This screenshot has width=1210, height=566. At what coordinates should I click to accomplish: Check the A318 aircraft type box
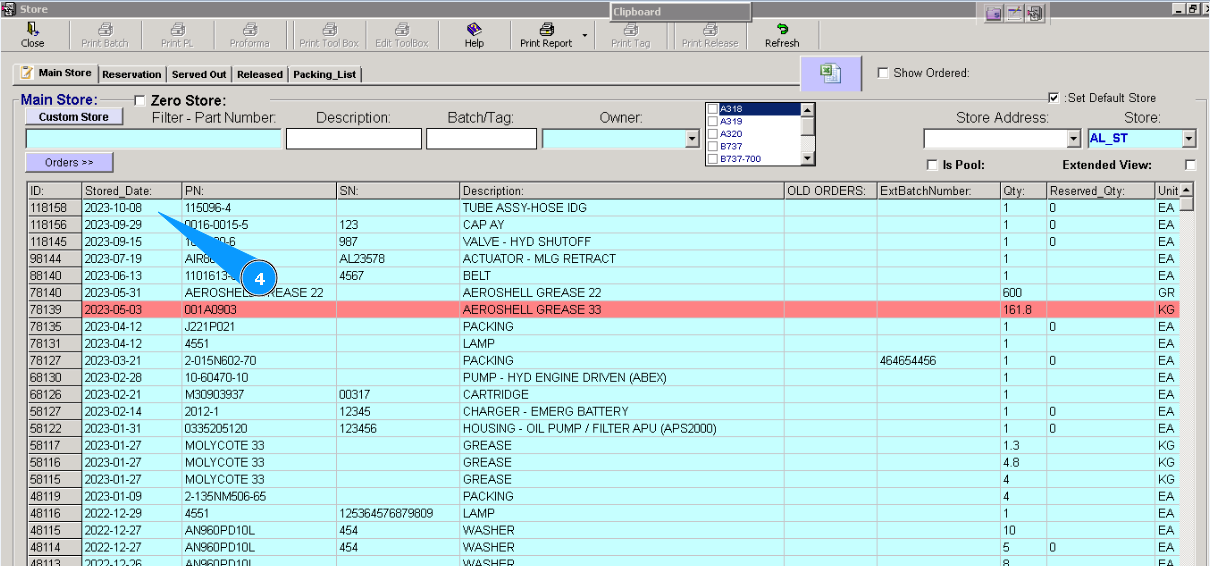[713, 109]
